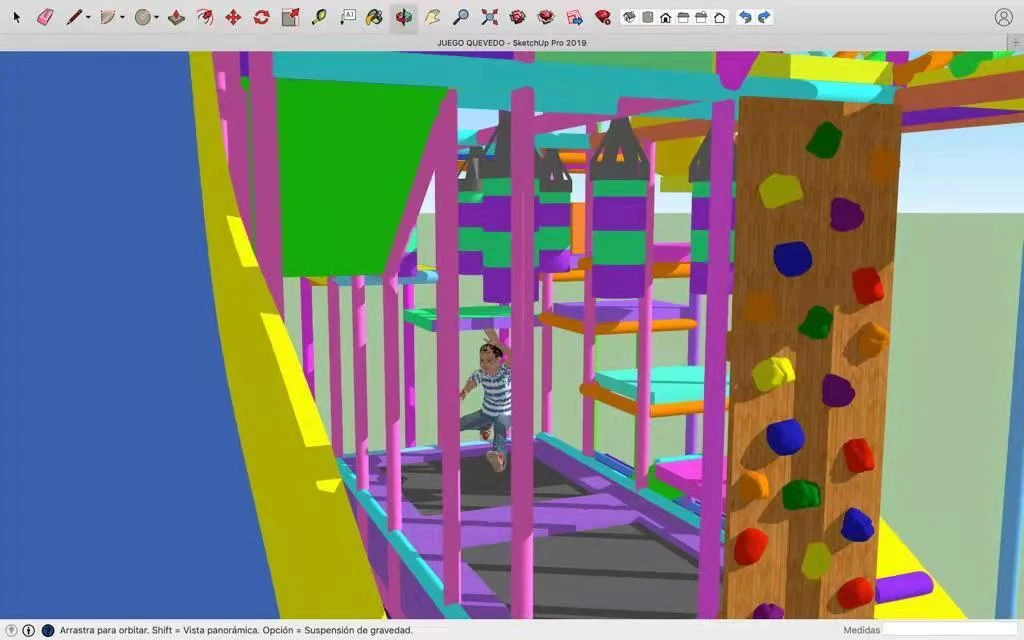Screen dimensions: 1024x640
Task: Choose the Text label tool
Action: 347,17
